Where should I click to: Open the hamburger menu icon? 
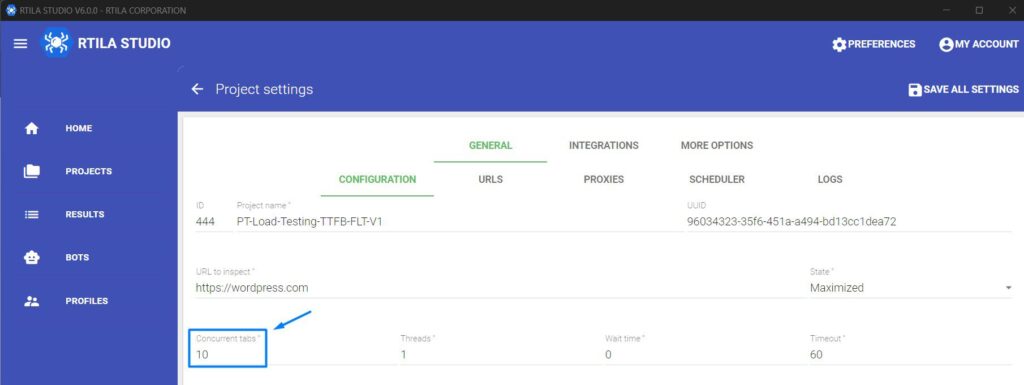click(x=21, y=44)
